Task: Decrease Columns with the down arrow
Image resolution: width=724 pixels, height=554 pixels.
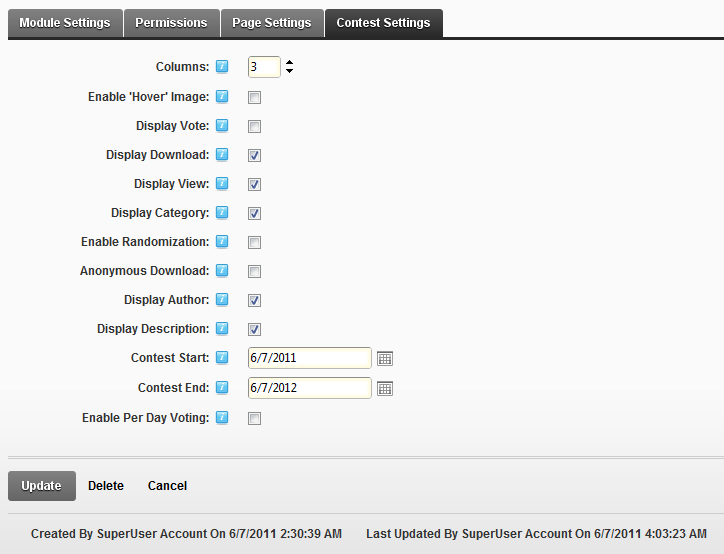Action: (290, 71)
